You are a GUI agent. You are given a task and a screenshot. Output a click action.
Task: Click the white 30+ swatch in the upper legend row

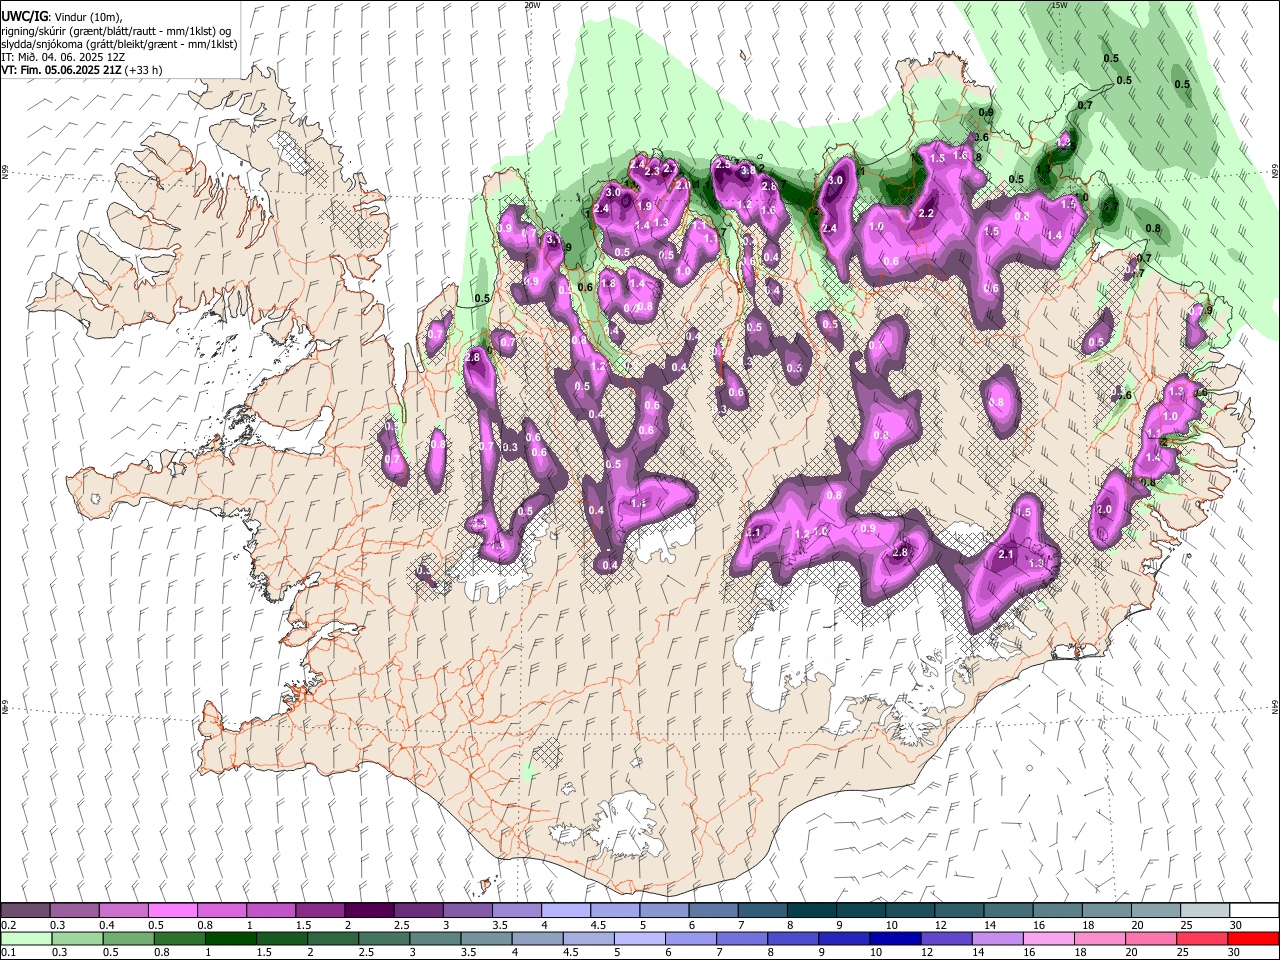coord(1252,910)
